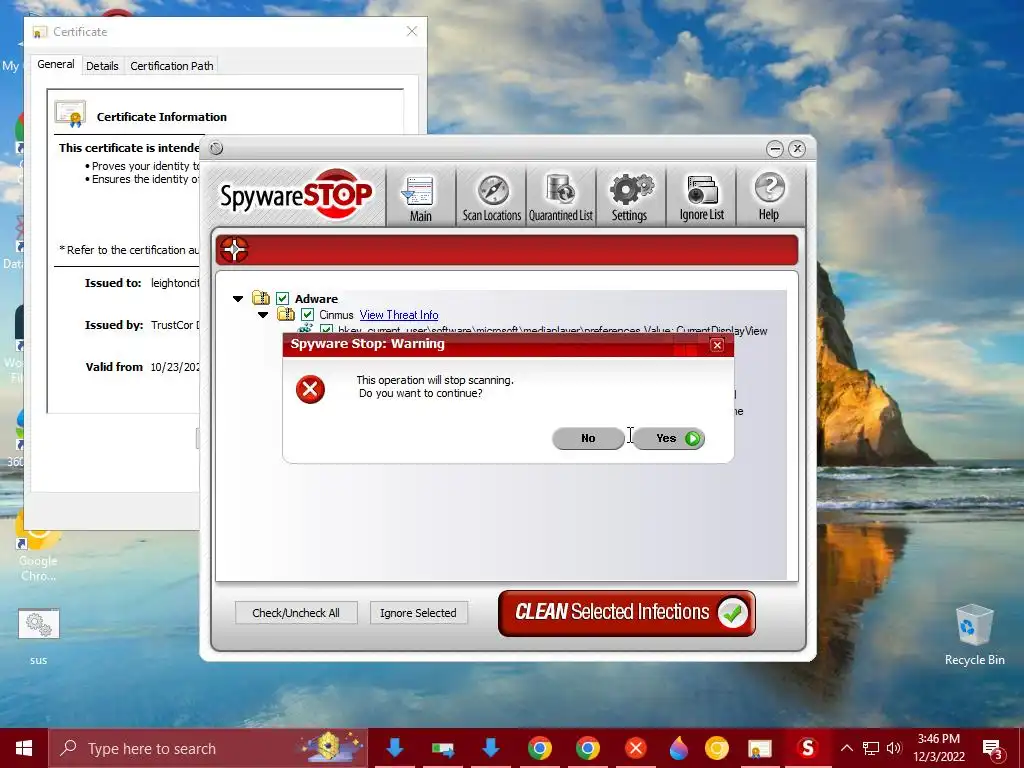Click the crosshair icon in the red scan bar
Screen dimensions: 1024x768
coord(234,249)
